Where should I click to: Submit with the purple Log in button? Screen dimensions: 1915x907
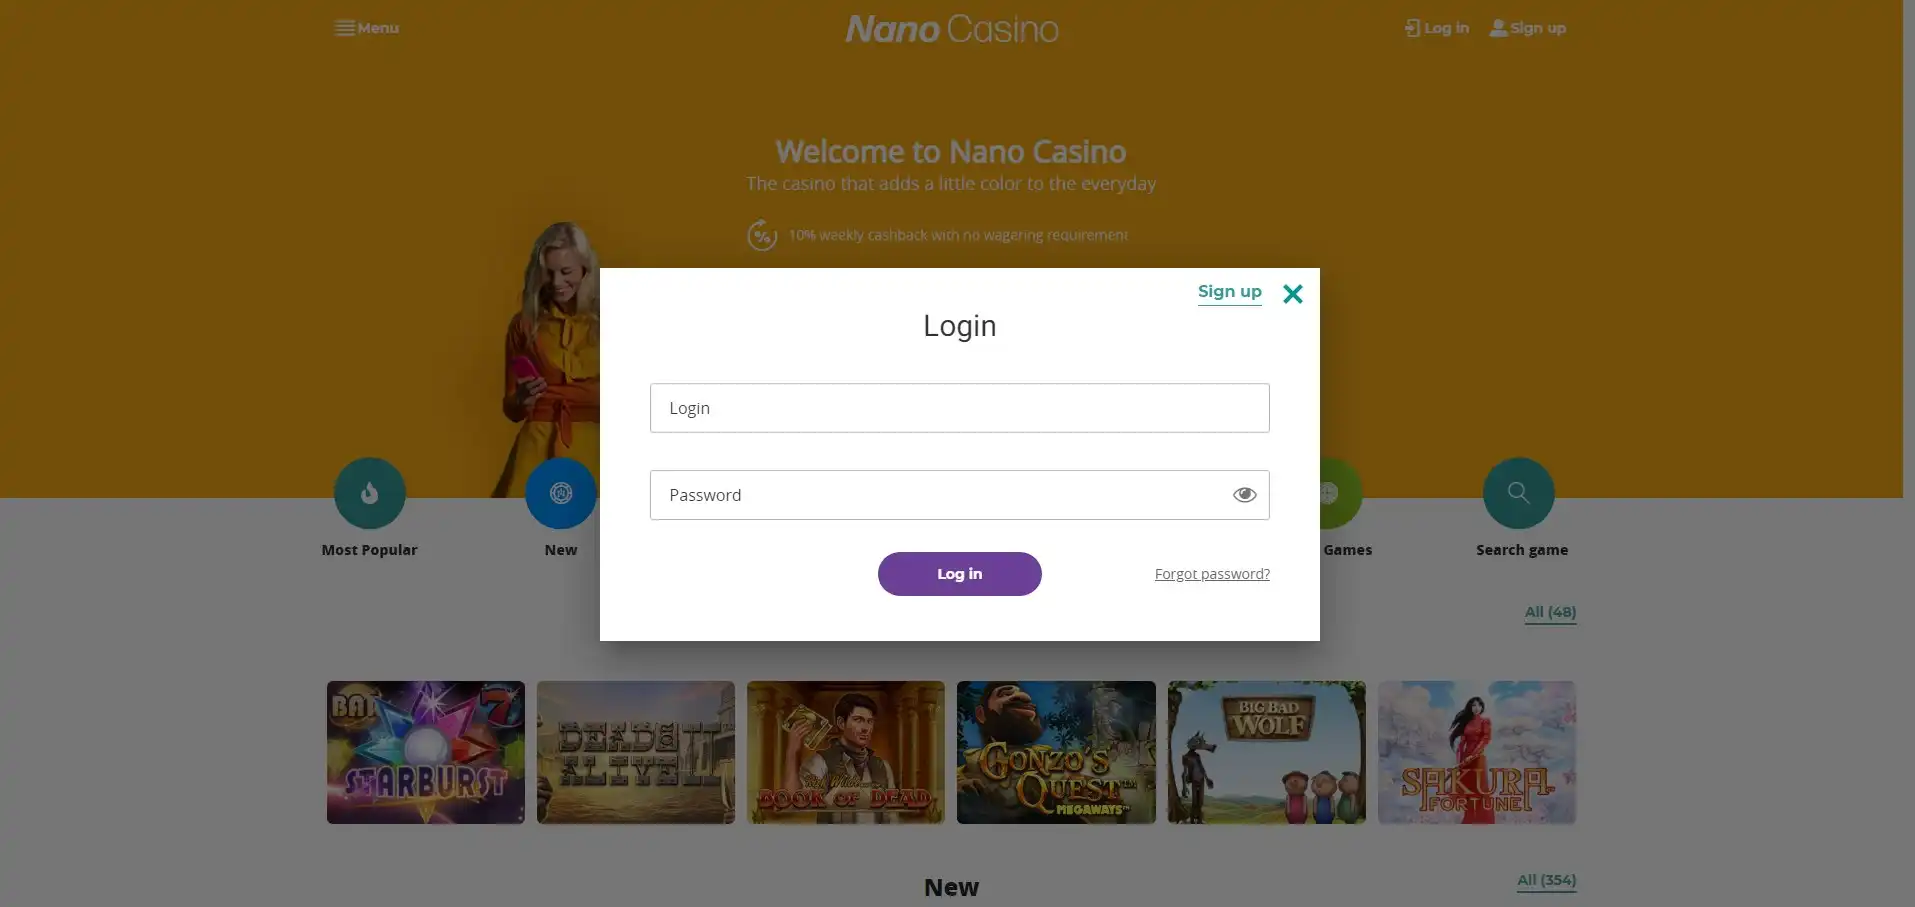click(x=959, y=574)
